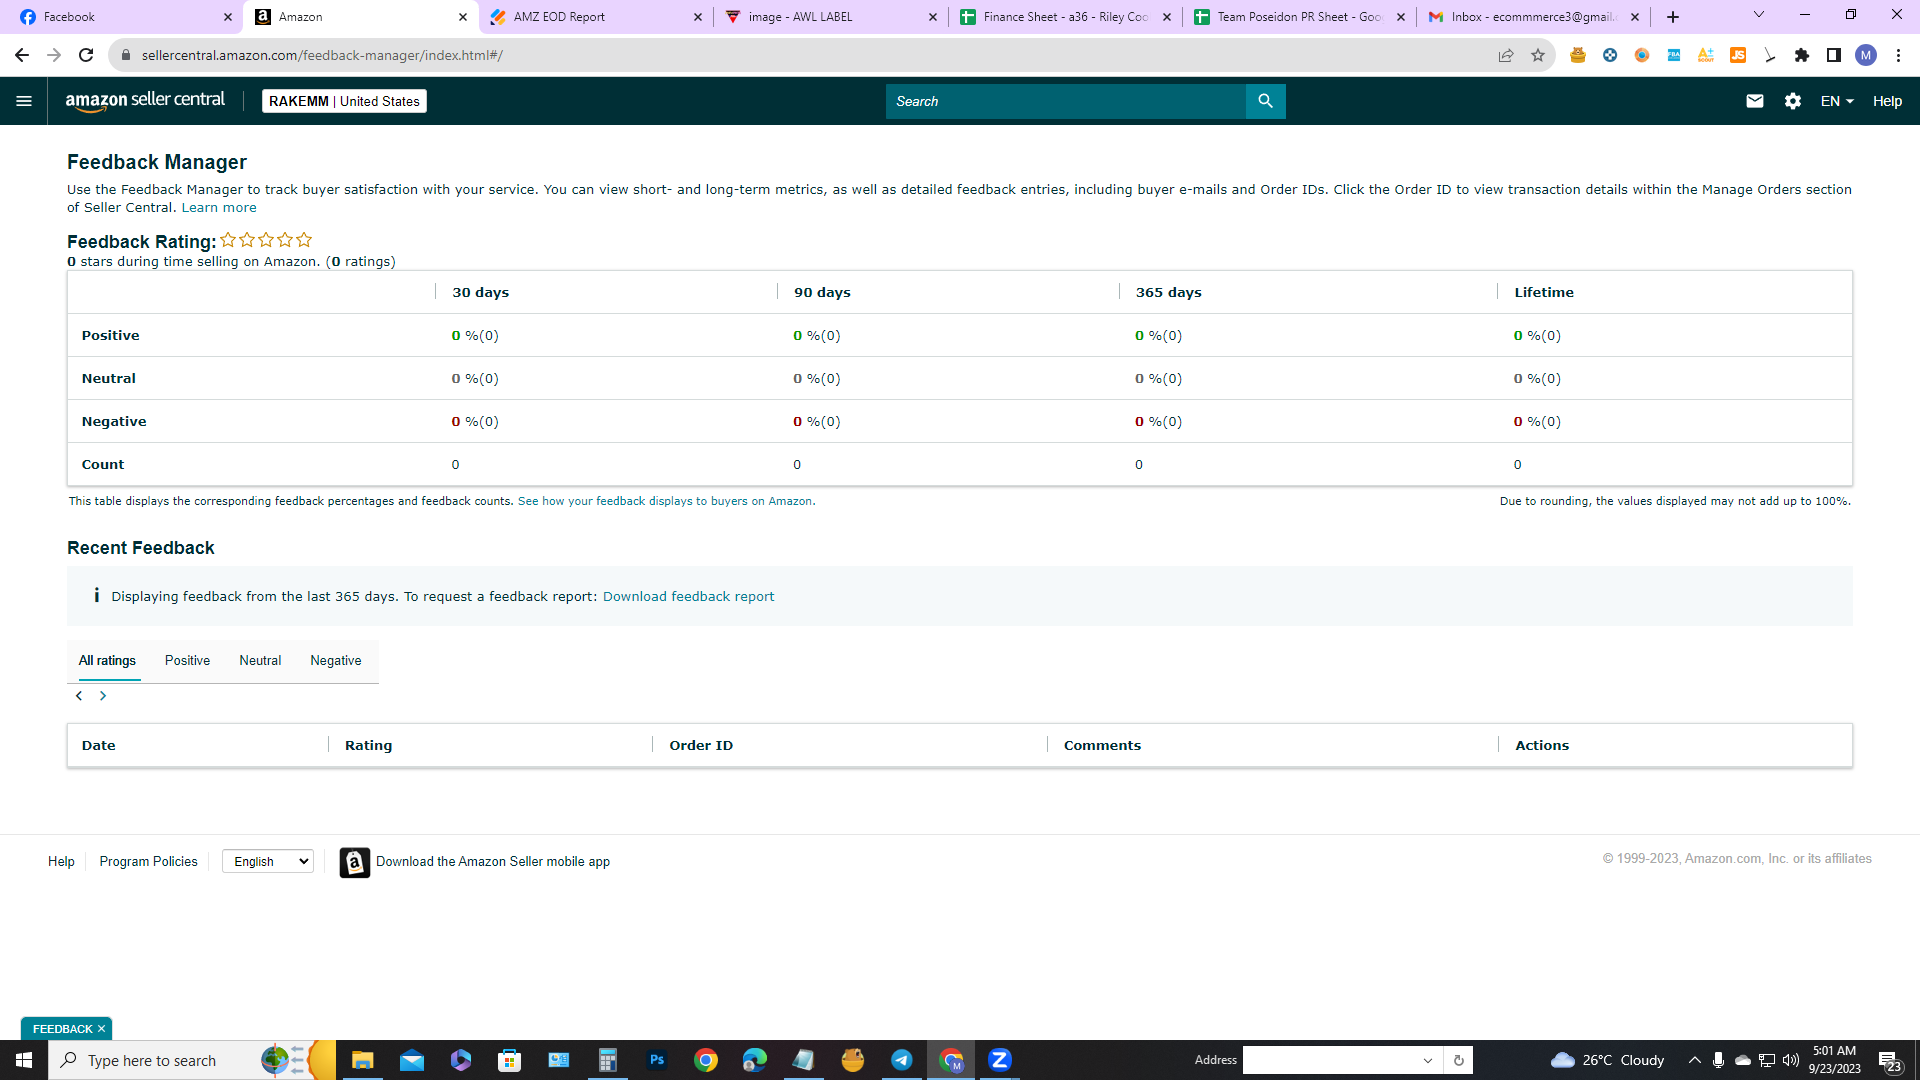Bookmark this page with the star icon
The height and width of the screenshot is (1080, 1920).
coord(1538,55)
